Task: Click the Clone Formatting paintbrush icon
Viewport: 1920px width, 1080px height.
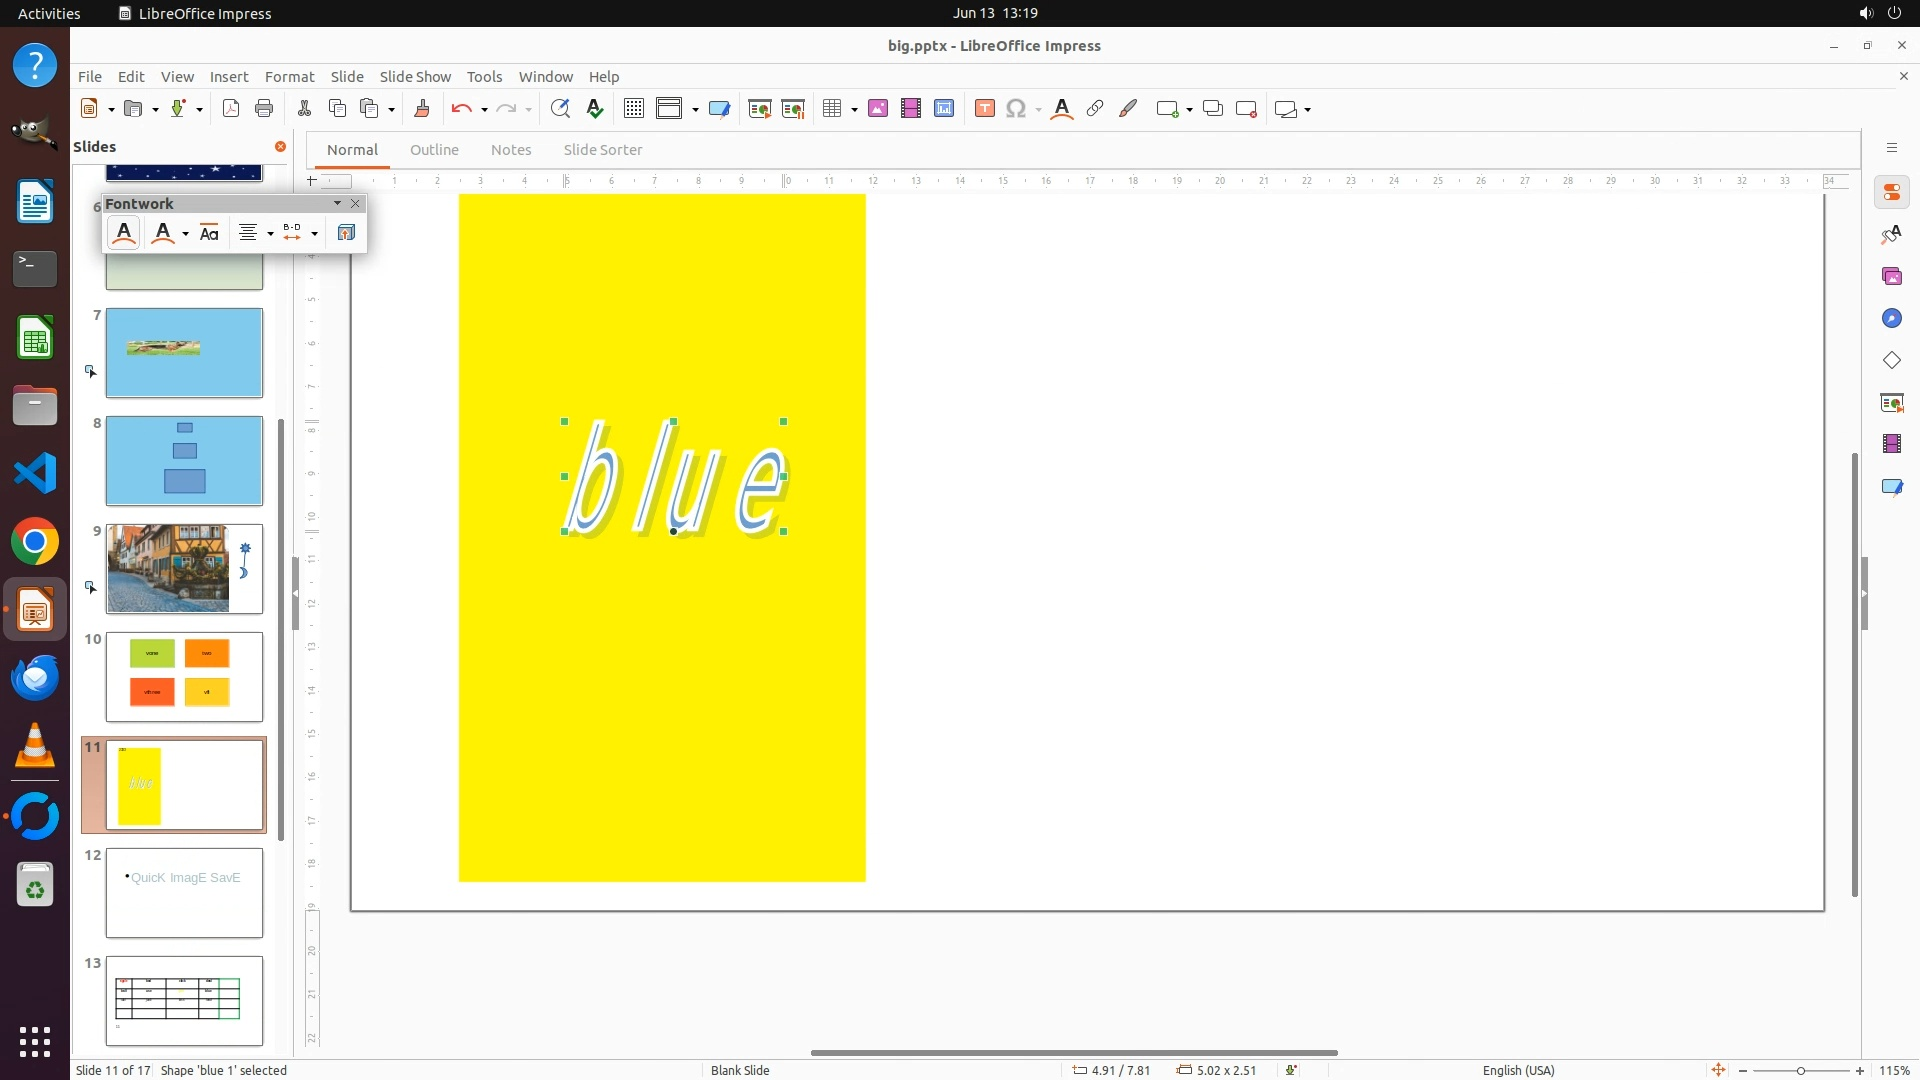Action: (422, 109)
